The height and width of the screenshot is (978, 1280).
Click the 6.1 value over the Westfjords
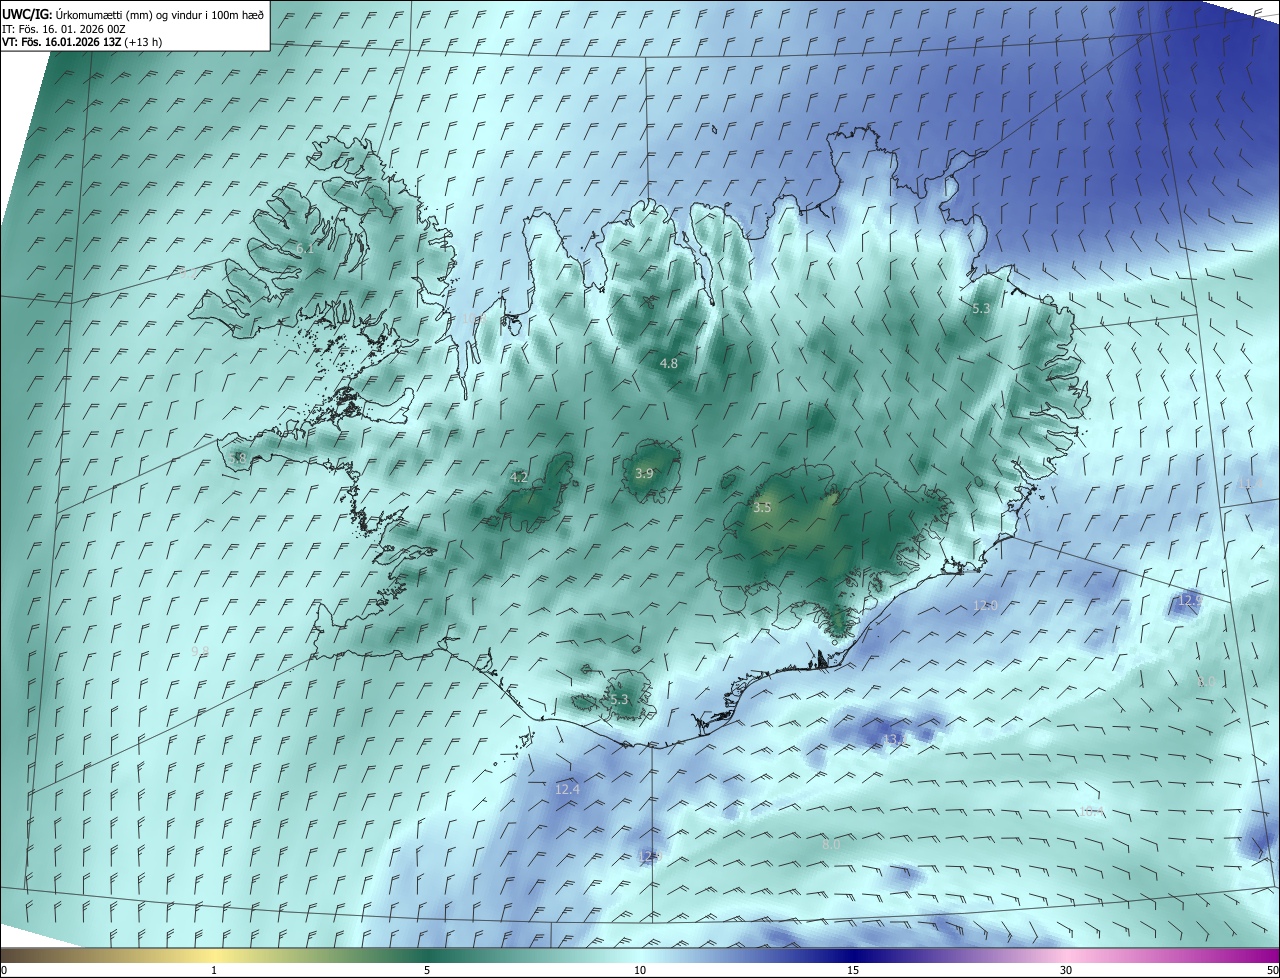tap(304, 248)
